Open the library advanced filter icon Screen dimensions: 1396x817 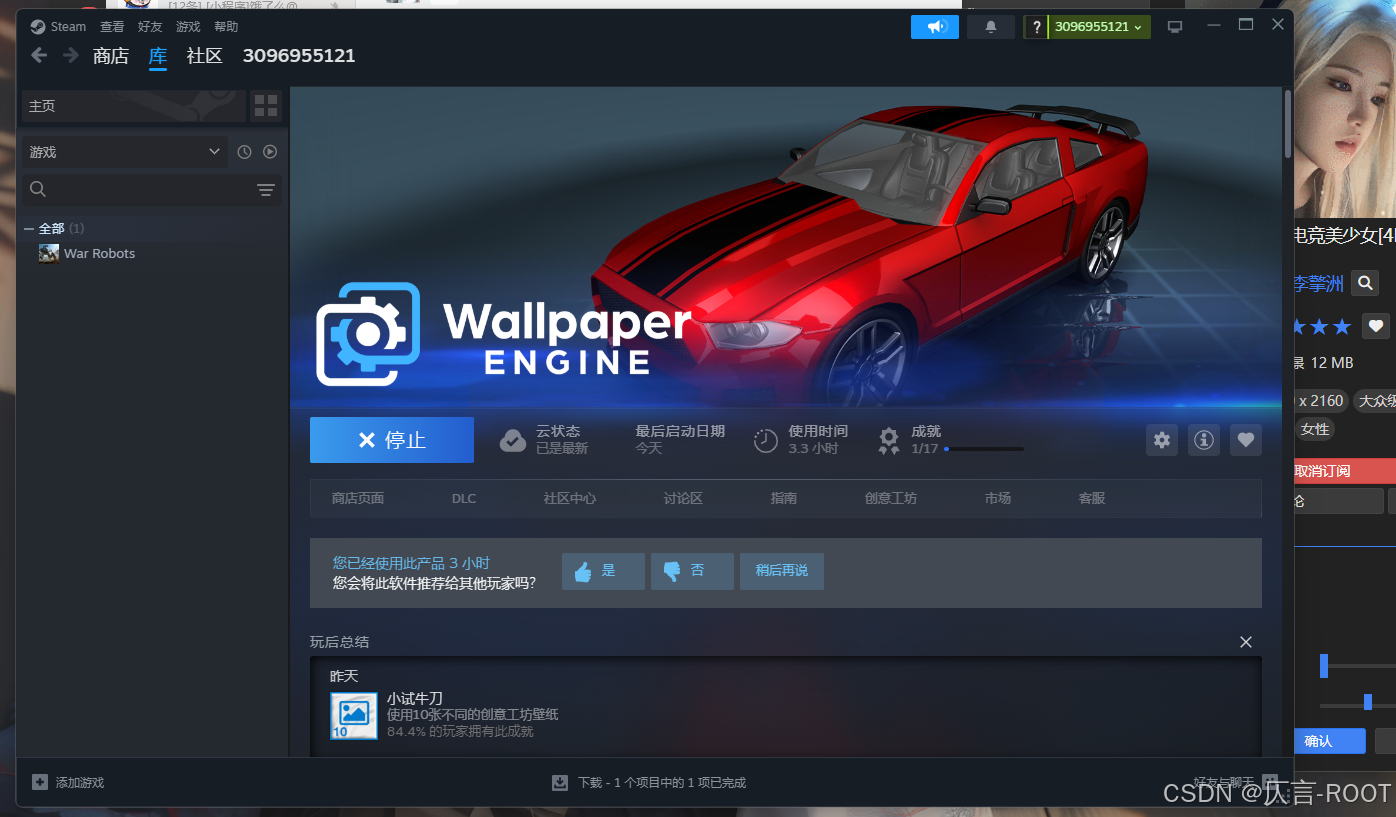(266, 190)
